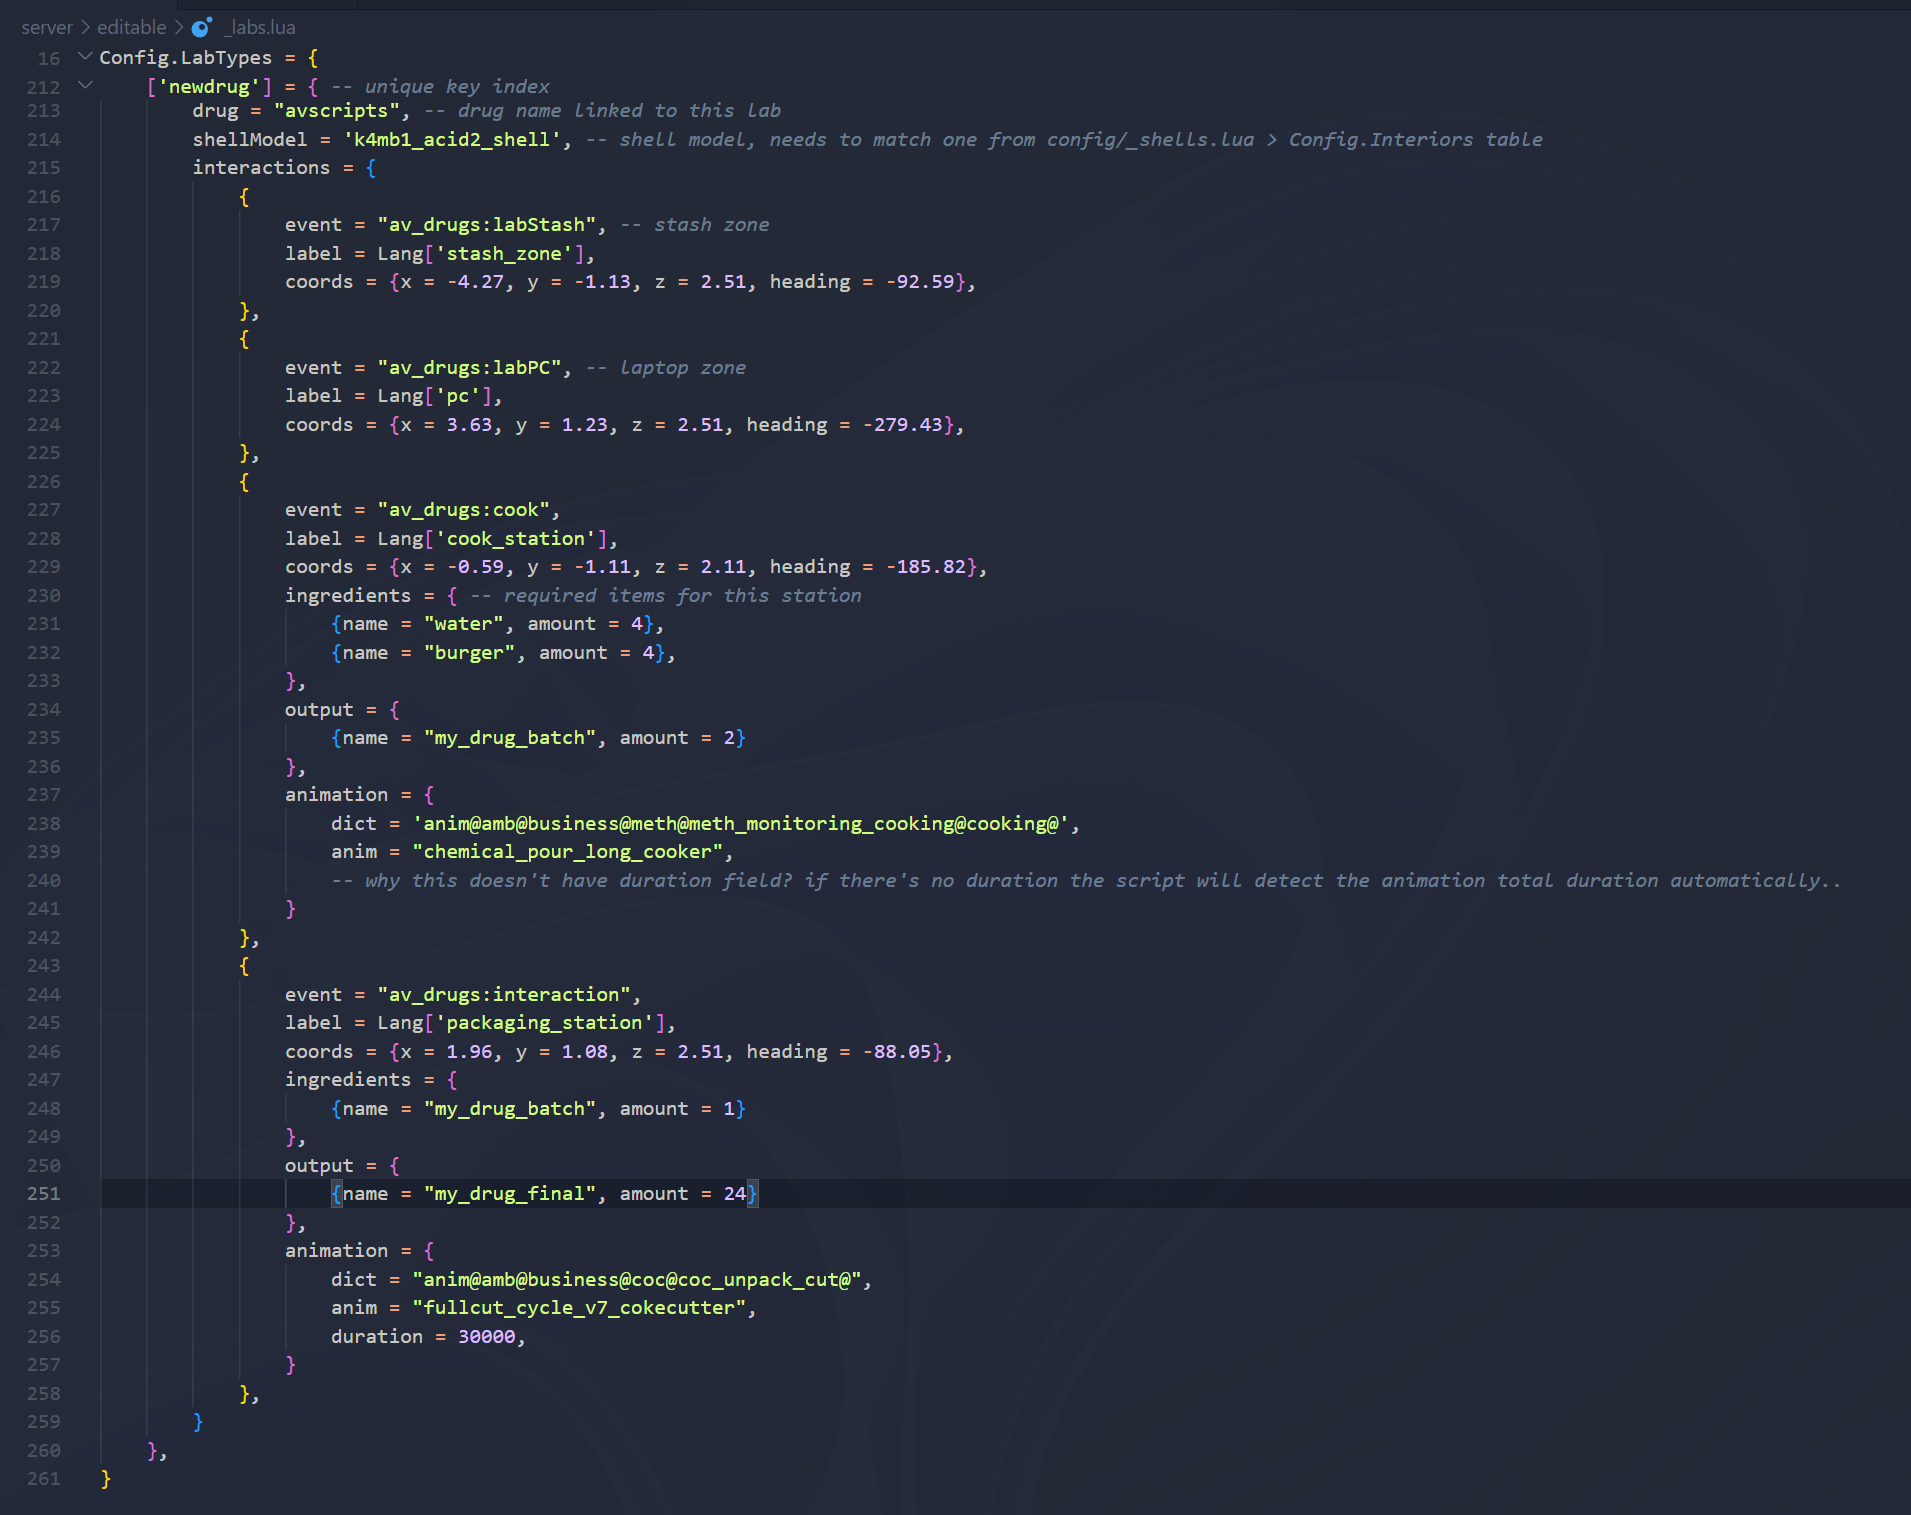Collapse the 'newdrug' block fold arrow
This screenshot has height=1515, width=1911.
pos(85,86)
